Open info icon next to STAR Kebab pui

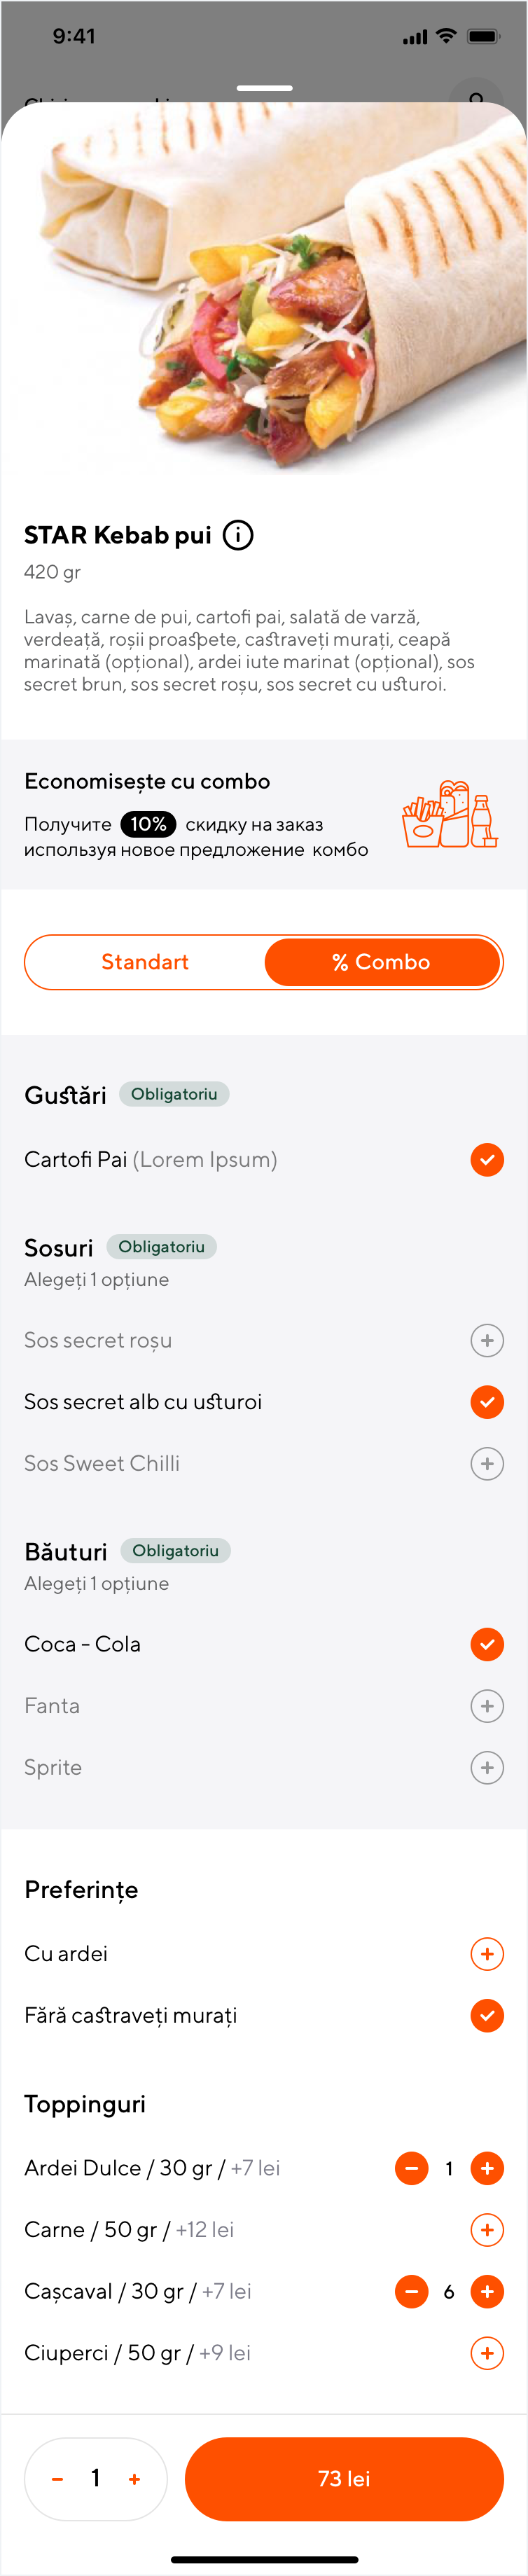click(238, 535)
